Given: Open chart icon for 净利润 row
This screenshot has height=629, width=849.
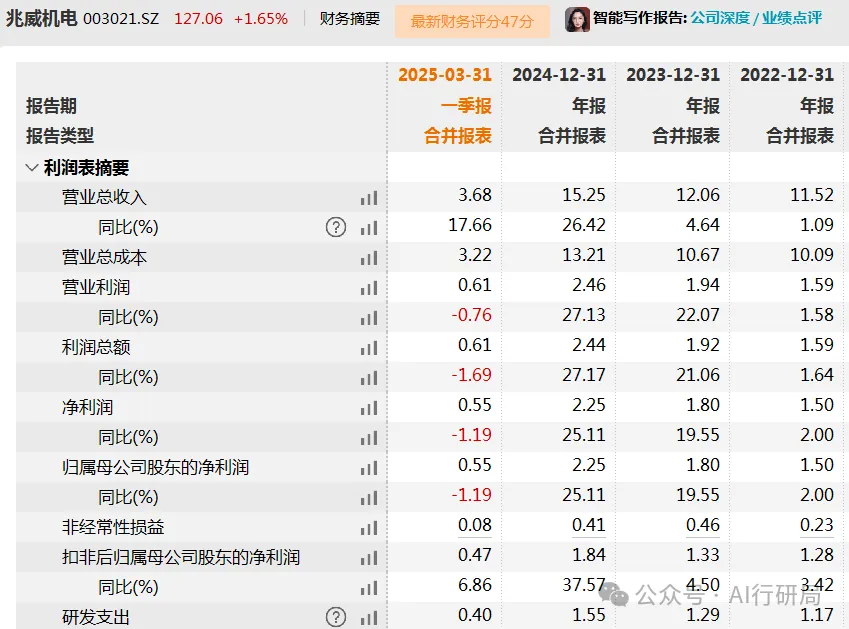Looking at the screenshot, I should (369, 408).
